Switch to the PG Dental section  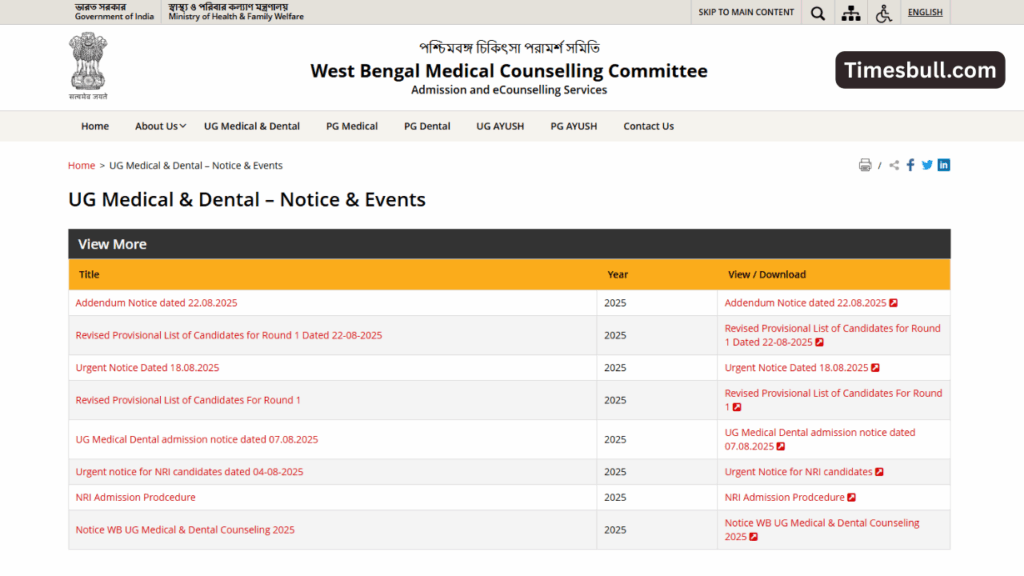click(x=427, y=126)
